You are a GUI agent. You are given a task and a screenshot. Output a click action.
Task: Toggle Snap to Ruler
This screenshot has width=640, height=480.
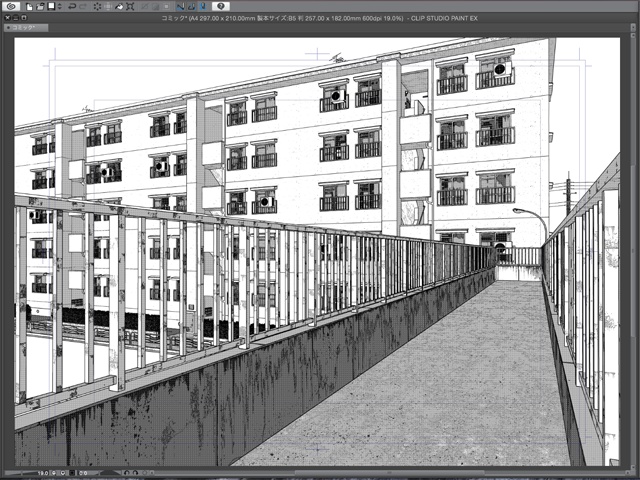pyautogui.click(x=181, y=6)
